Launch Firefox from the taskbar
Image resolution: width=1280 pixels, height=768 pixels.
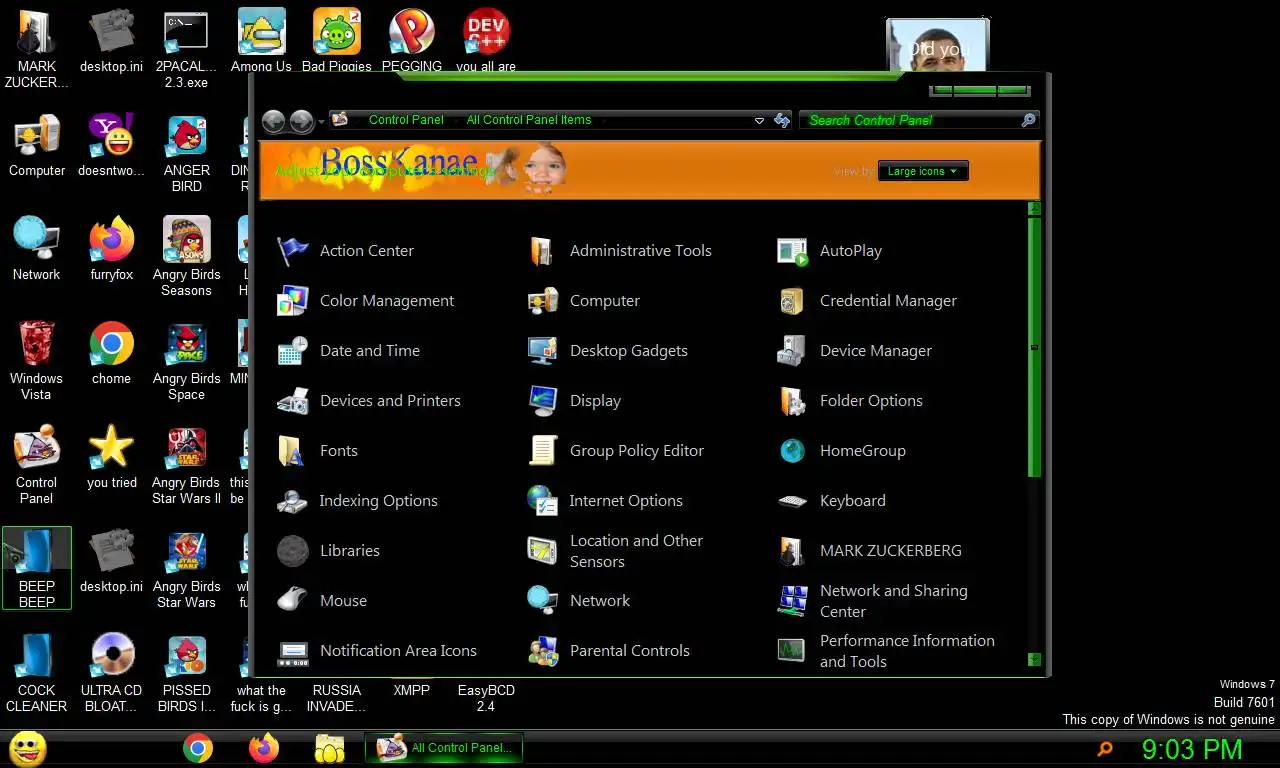264,748
